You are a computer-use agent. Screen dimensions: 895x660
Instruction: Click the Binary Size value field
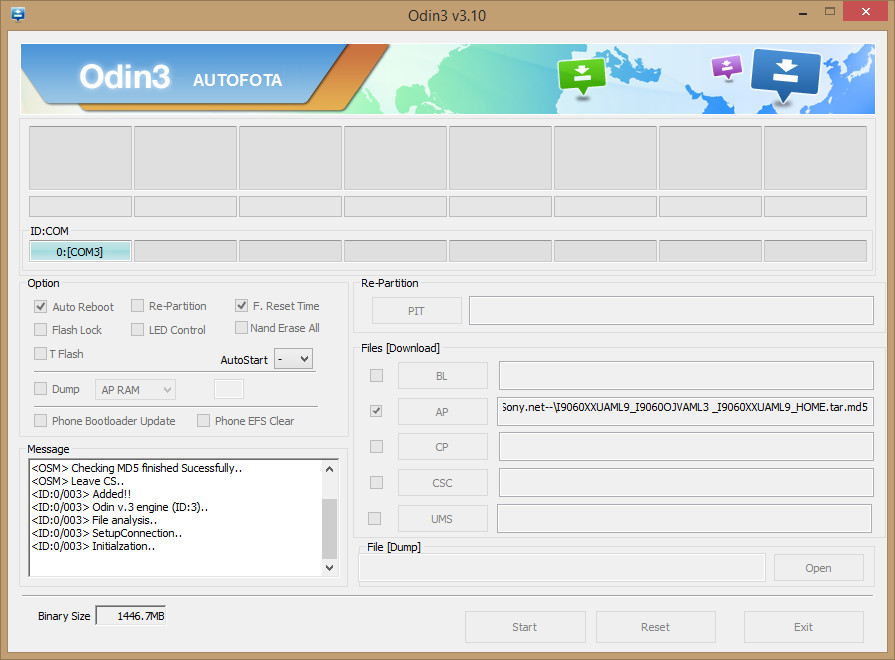tap(131, 616)
